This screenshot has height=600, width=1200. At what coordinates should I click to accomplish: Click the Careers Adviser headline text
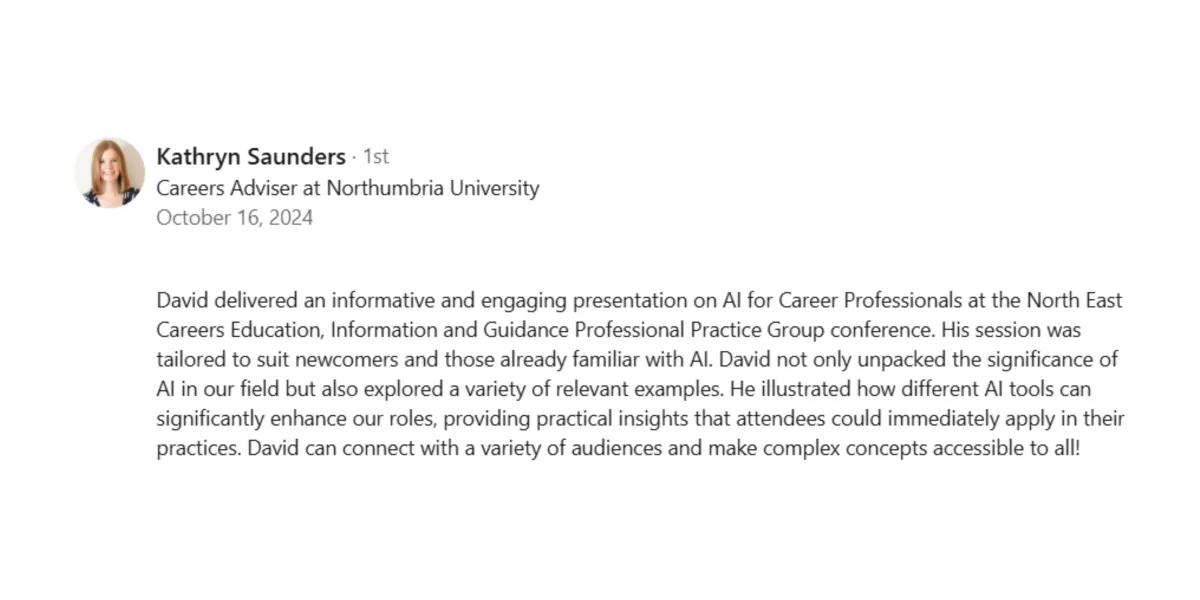pos(347,188)
